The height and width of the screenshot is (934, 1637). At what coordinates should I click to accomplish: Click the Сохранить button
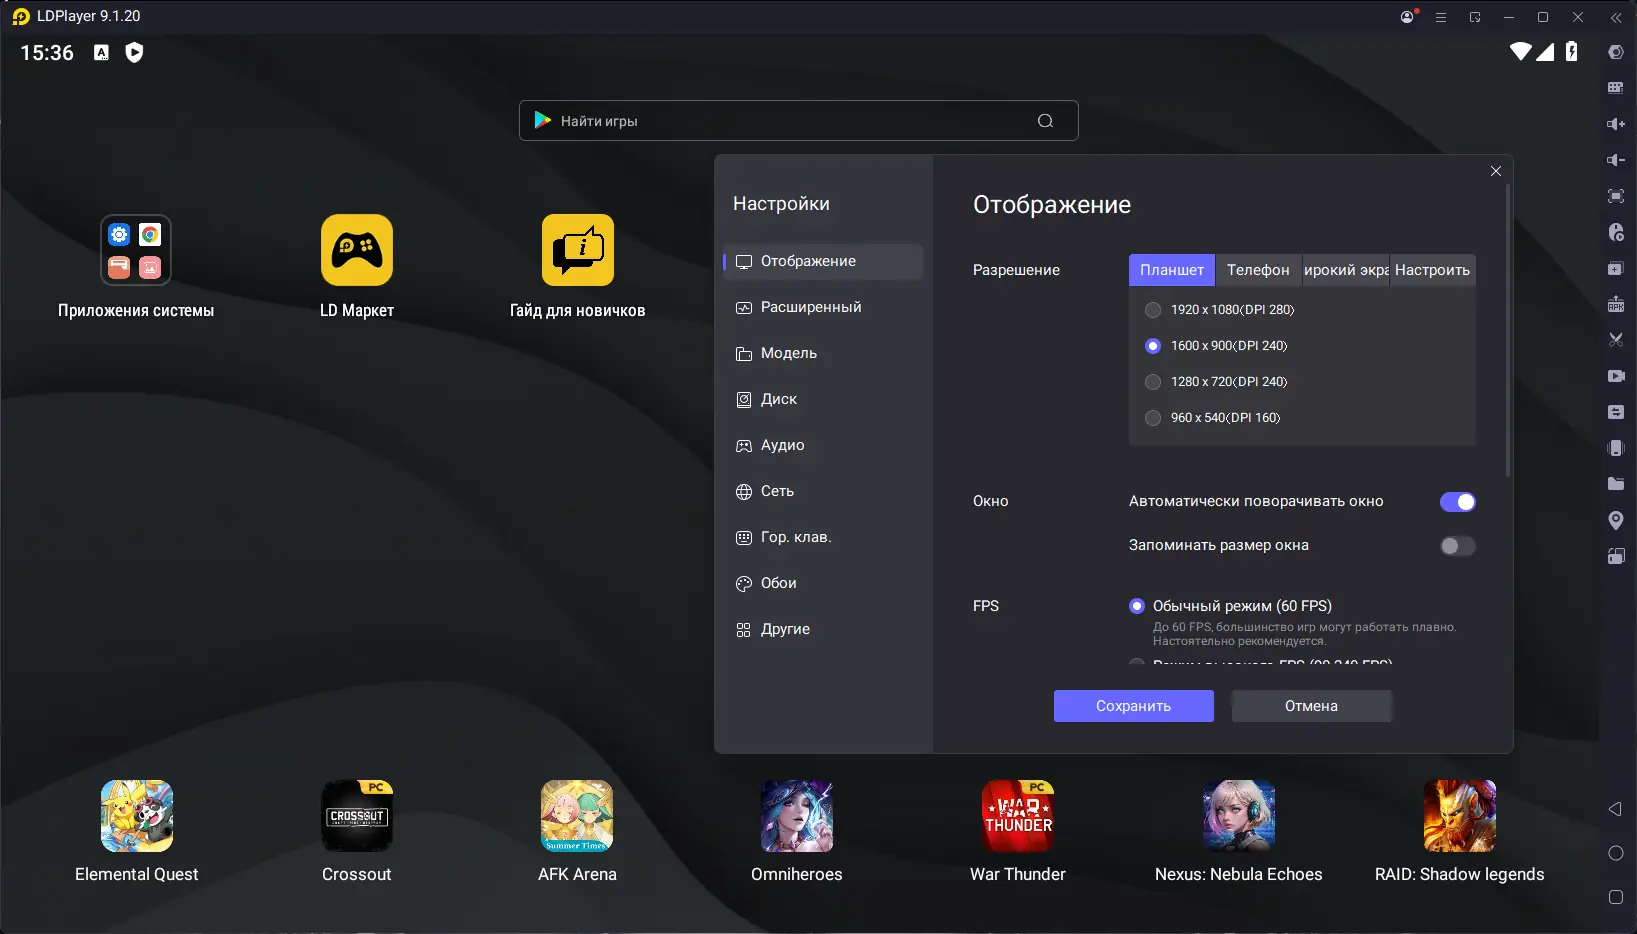(x=1134, y=706)
